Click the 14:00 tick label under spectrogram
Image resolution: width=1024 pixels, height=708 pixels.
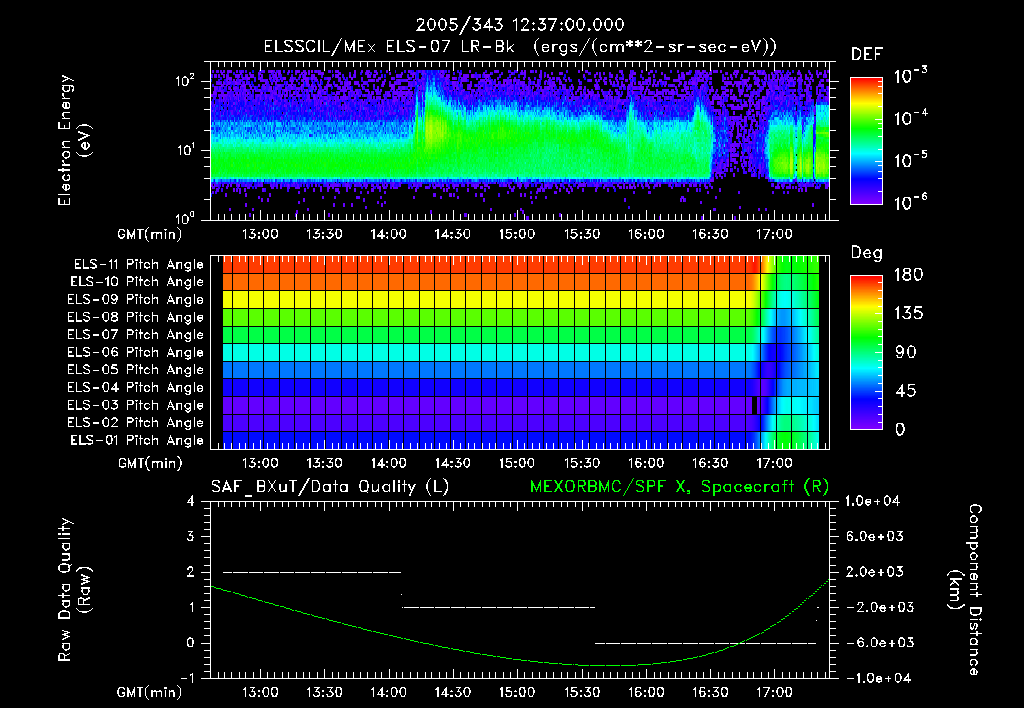389,234
